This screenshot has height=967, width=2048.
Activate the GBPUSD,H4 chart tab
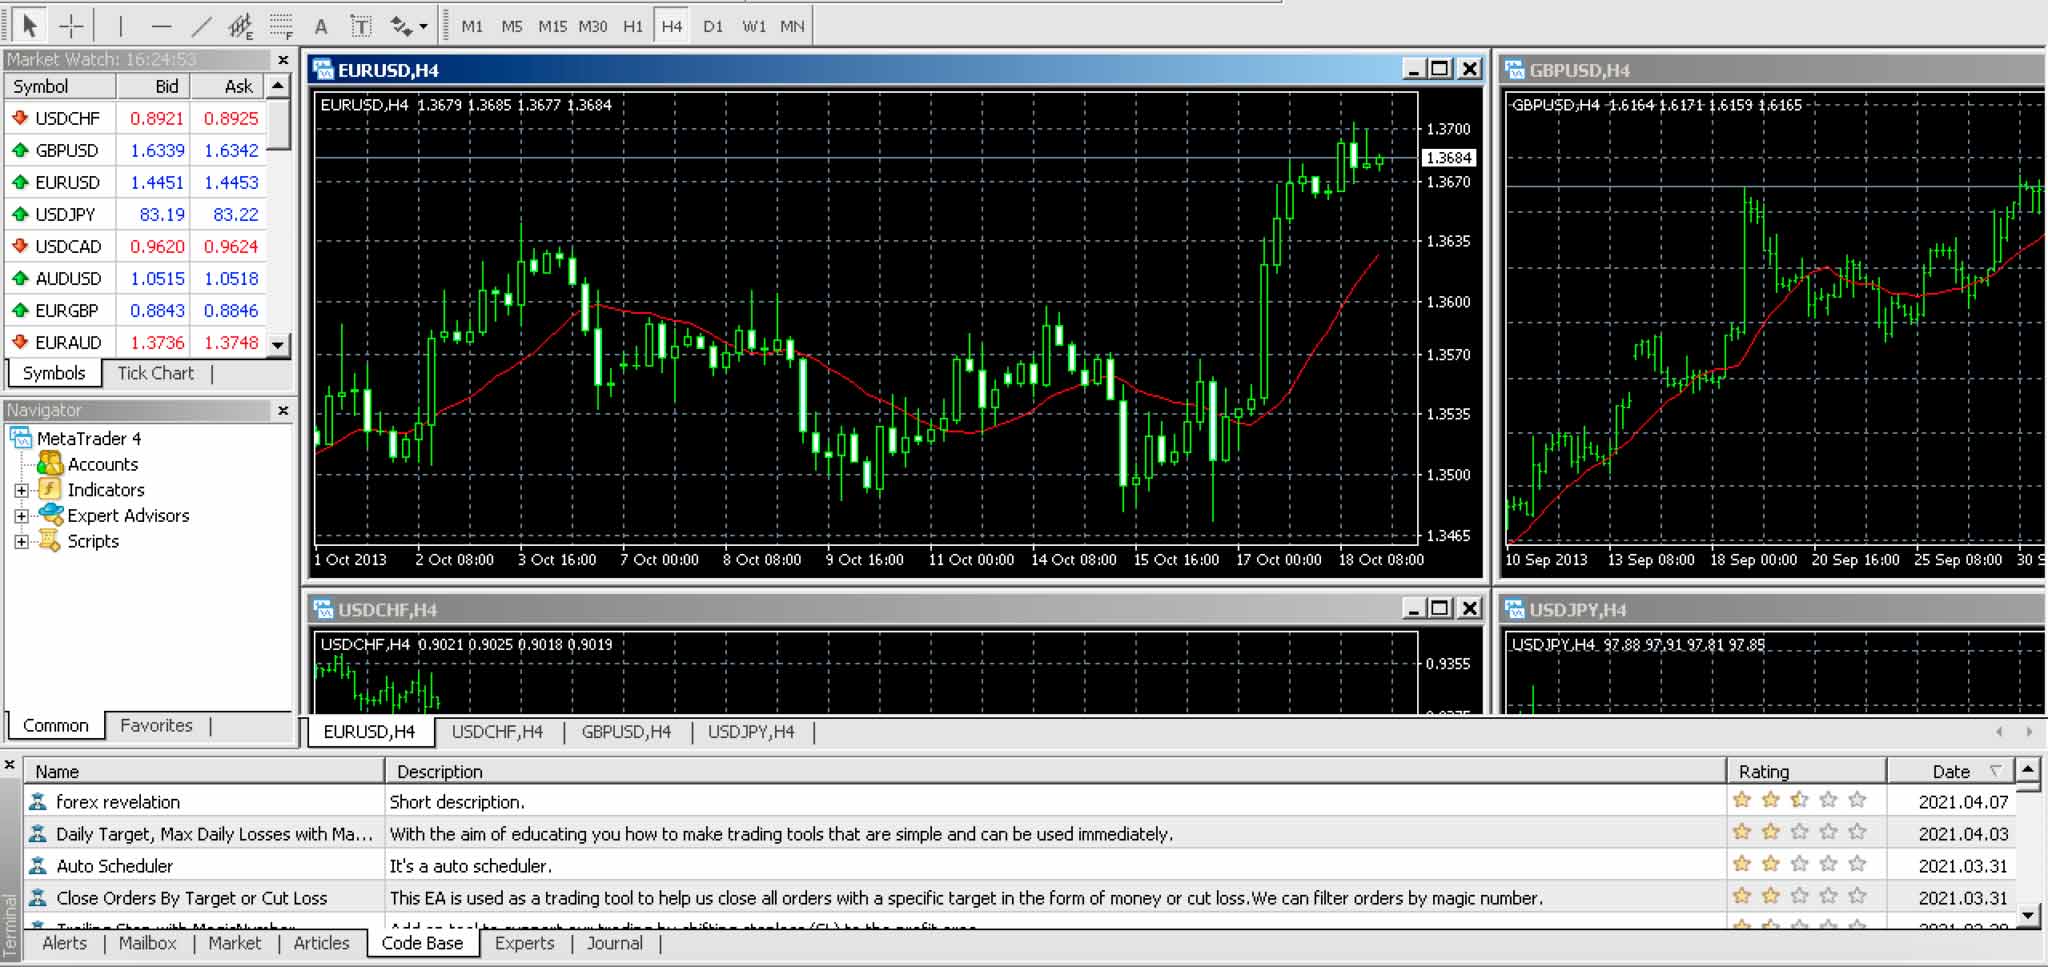(626, 732)
